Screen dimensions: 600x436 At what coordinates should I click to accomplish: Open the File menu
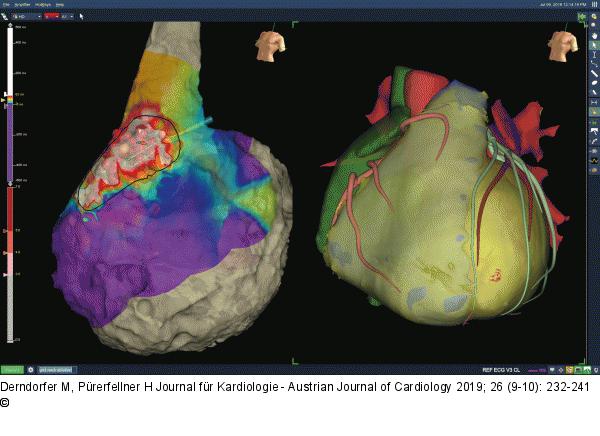[7, 4]
